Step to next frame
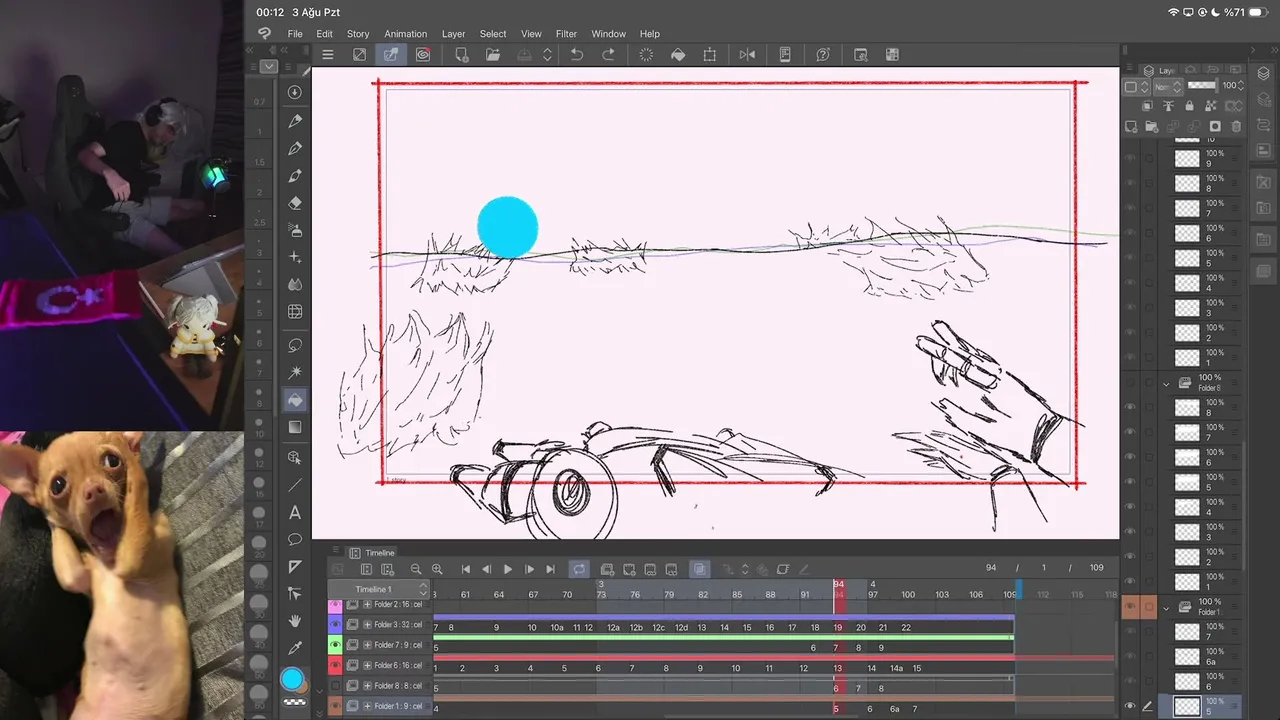This screenshot has width=1280, height=720. click(x=529, y=569)
